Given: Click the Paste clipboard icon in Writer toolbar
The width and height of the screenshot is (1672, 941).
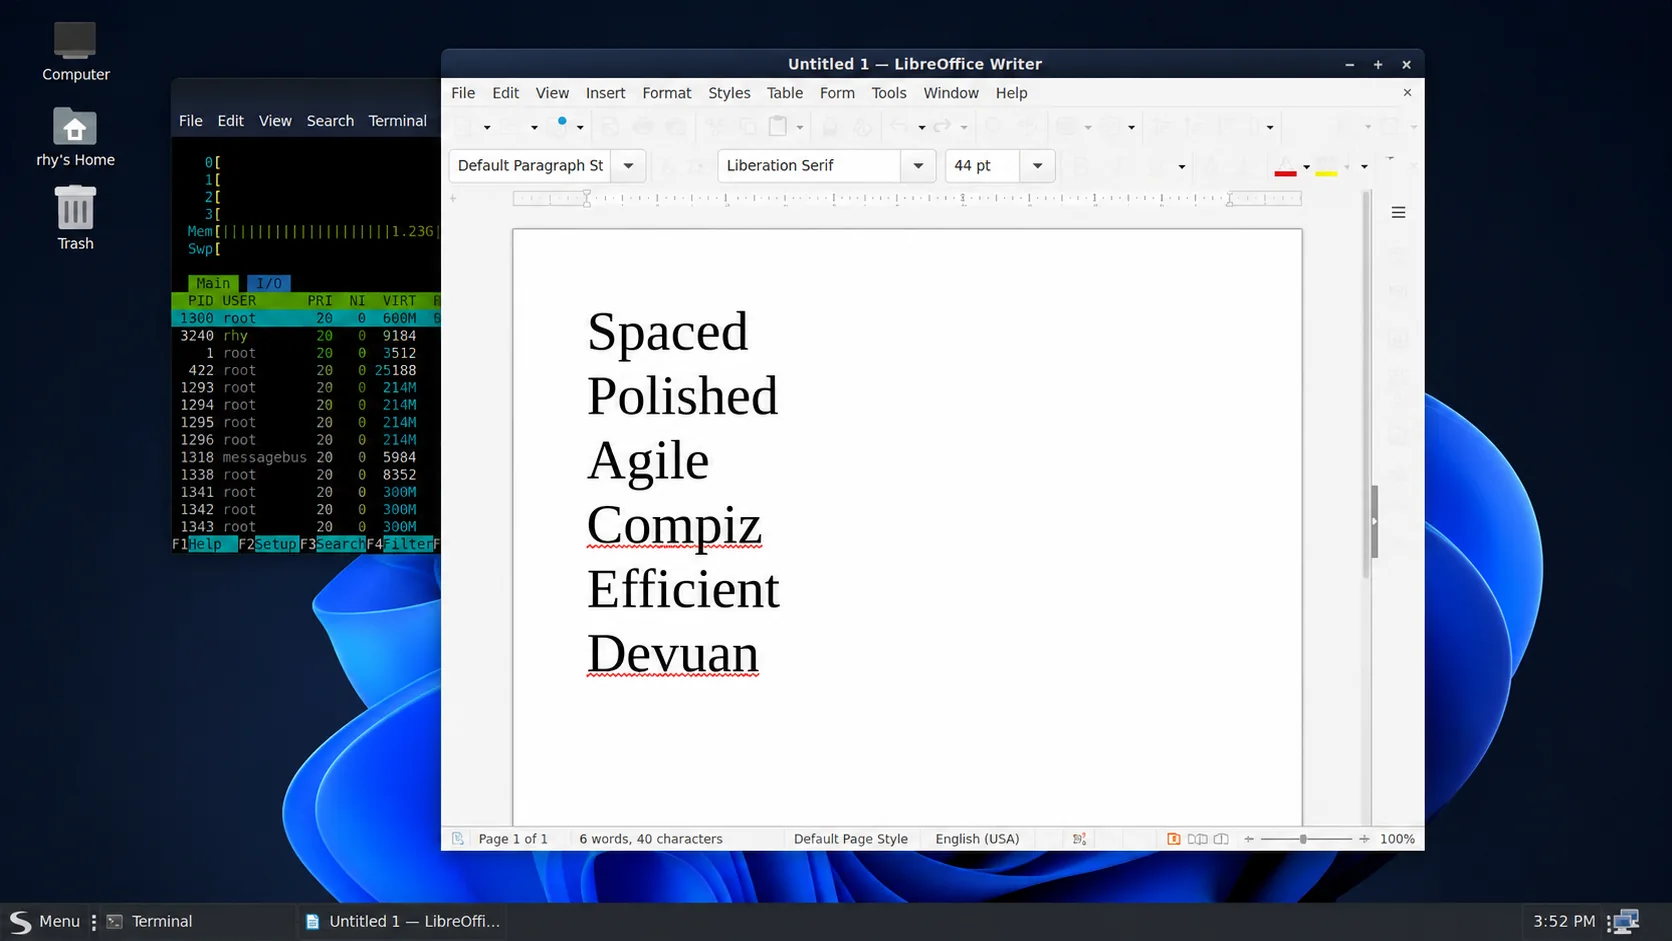Looking at the screenshot, I should tap(778, 126).
